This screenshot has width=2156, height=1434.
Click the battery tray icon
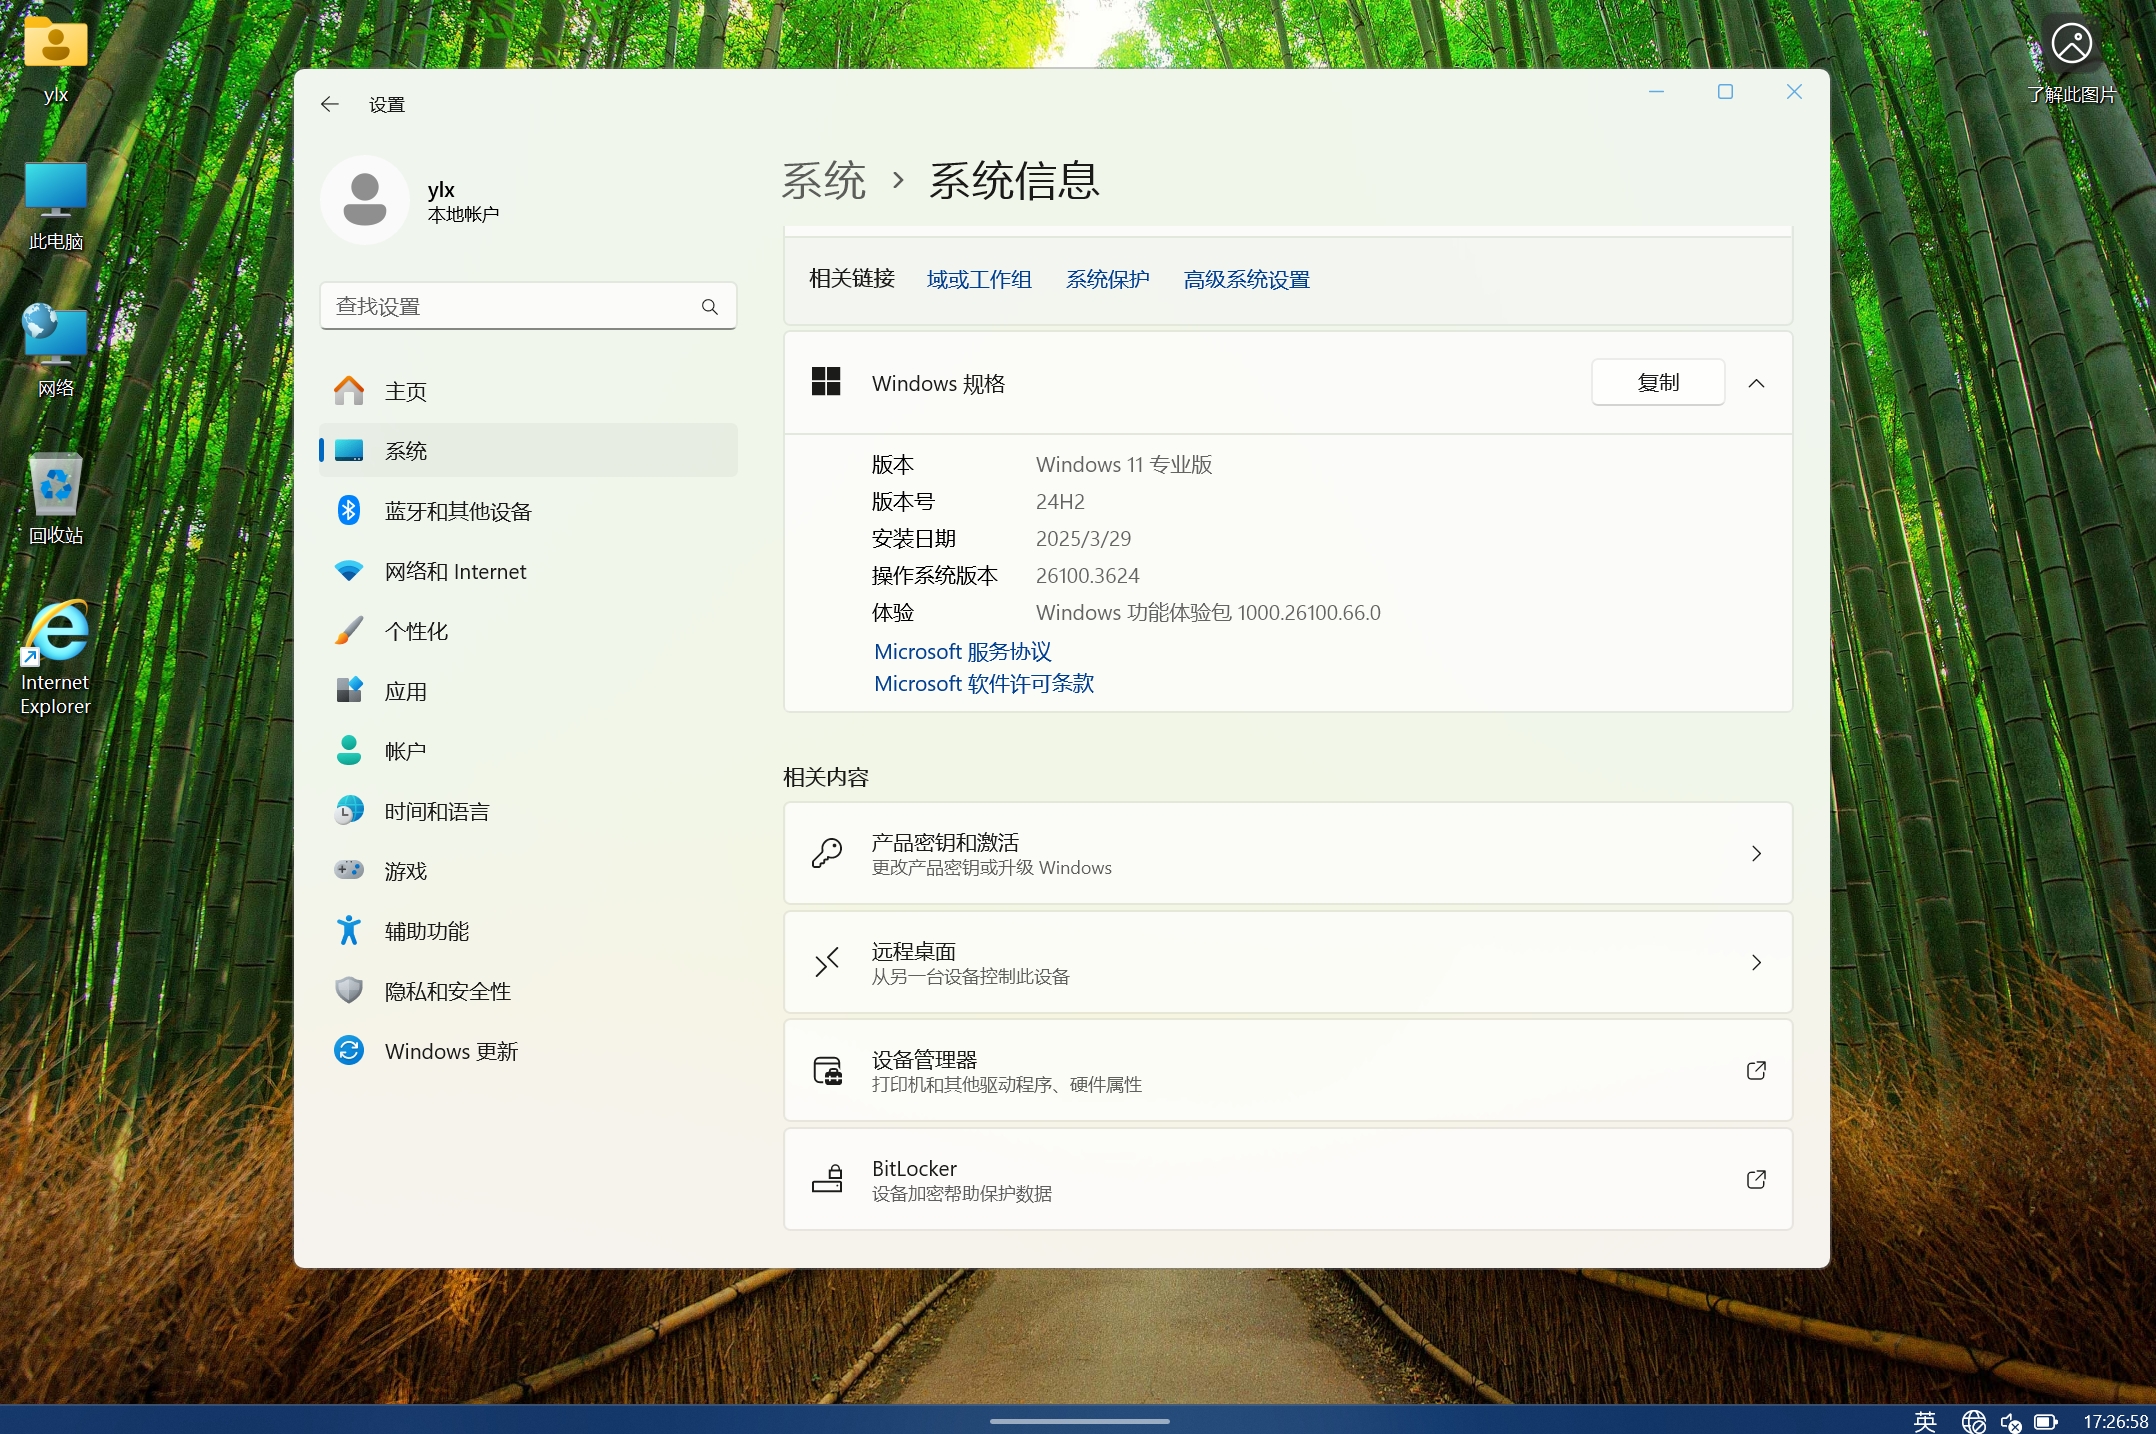click(x=2046, y=1421)
